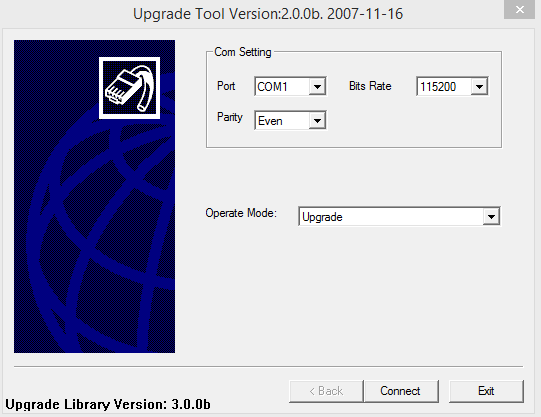The image size is (541, 417).
Task: Click the Com Setting group label
Action: click(x=243, y=52)
